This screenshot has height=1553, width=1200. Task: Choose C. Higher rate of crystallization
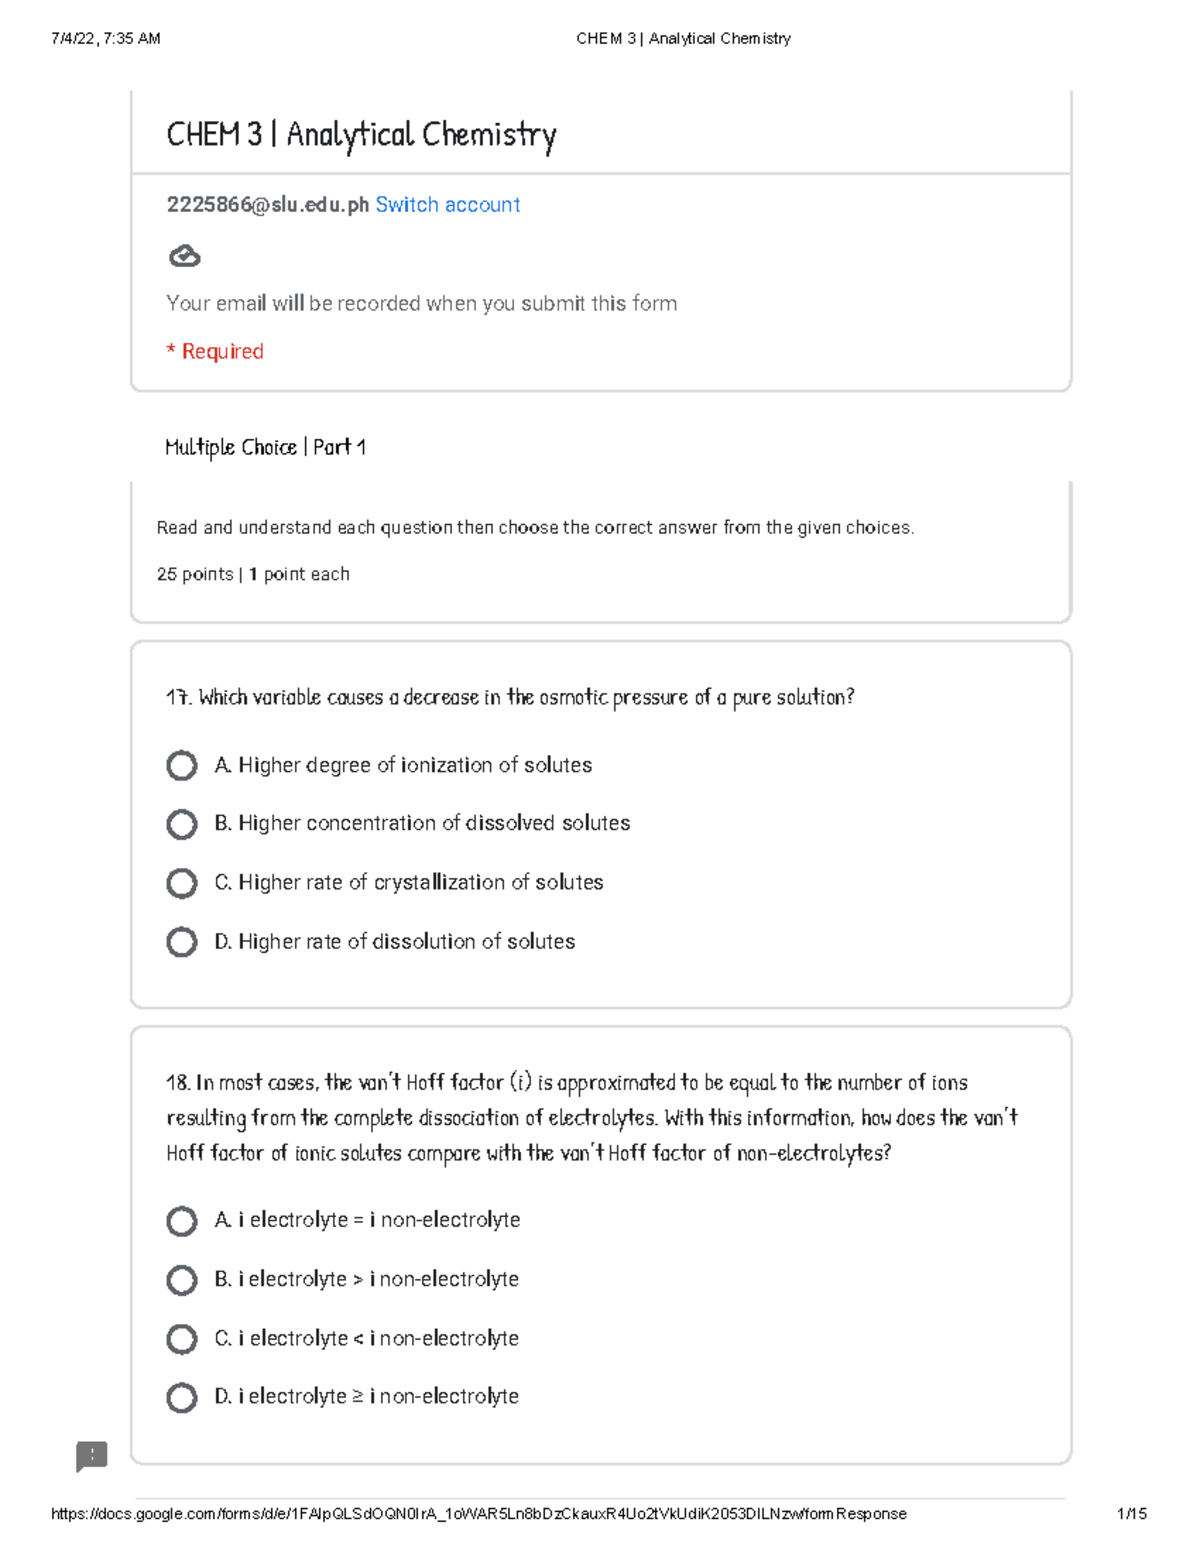(182, 883)
